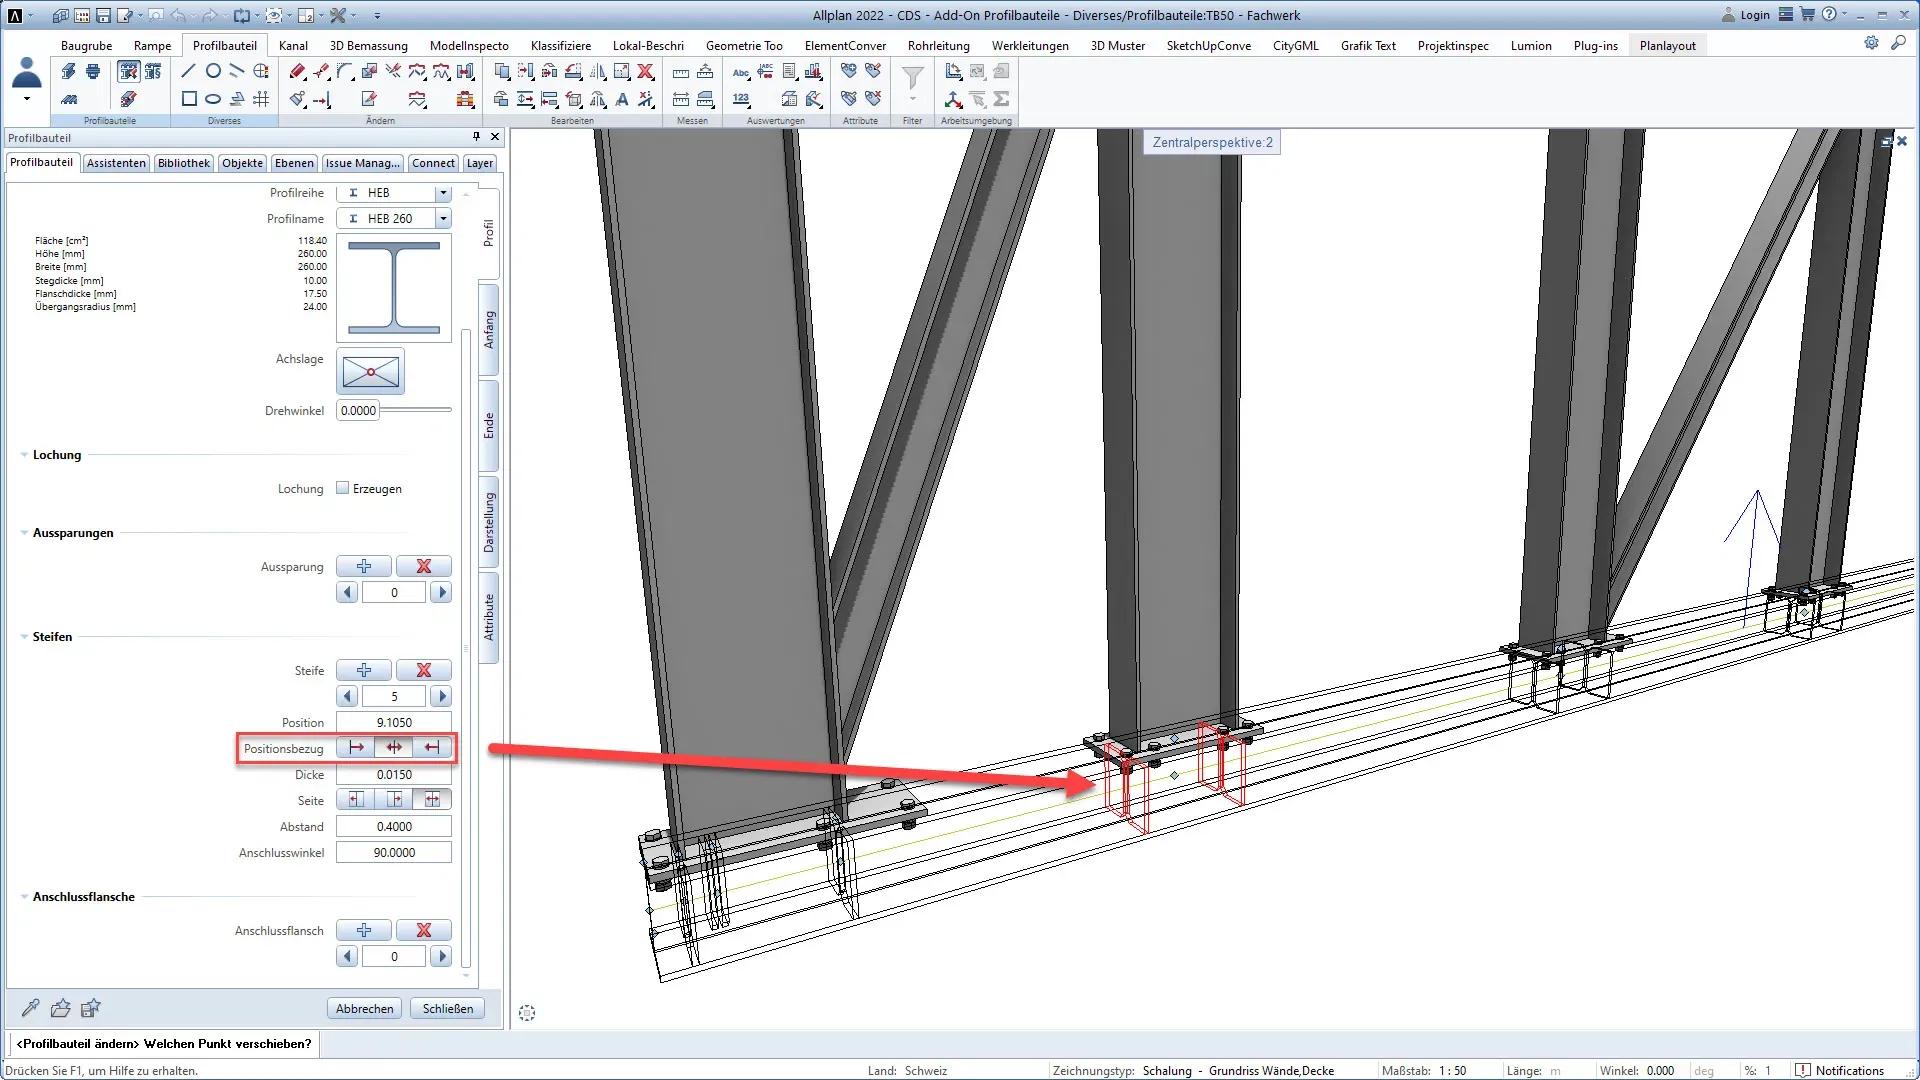Set Positionsbezug to centered reference
Image resolution: width=1920 pixels, height=1080 pixels.
pos(394,747)
